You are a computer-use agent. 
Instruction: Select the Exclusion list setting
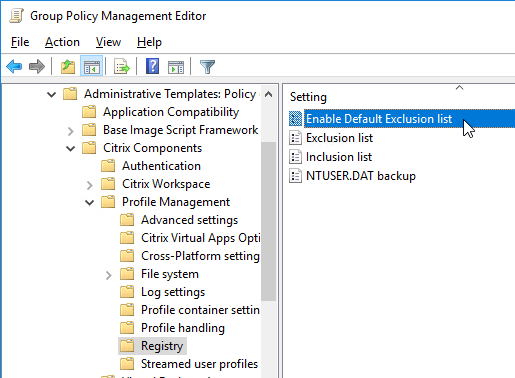(339, 138)
